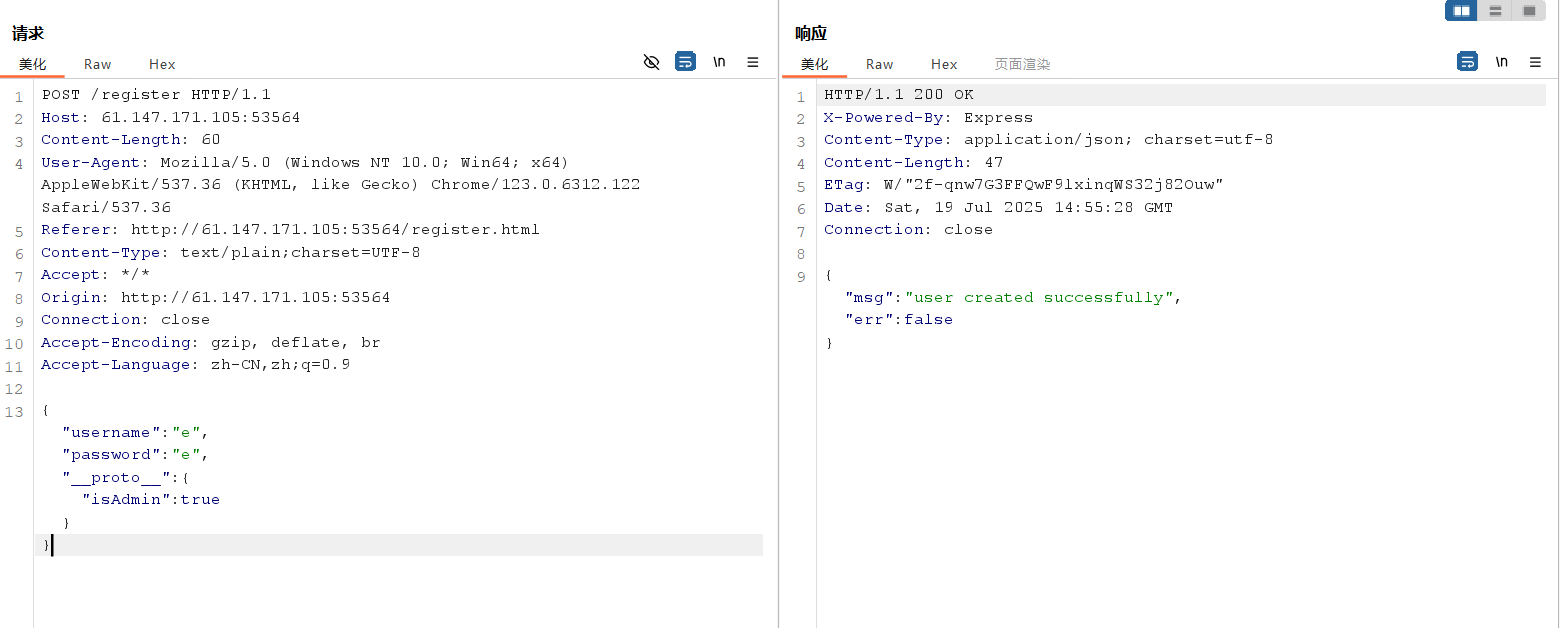Select the 美化 tab in the response panel
This screenshot has height=628, width=1560.
[814, 64]
